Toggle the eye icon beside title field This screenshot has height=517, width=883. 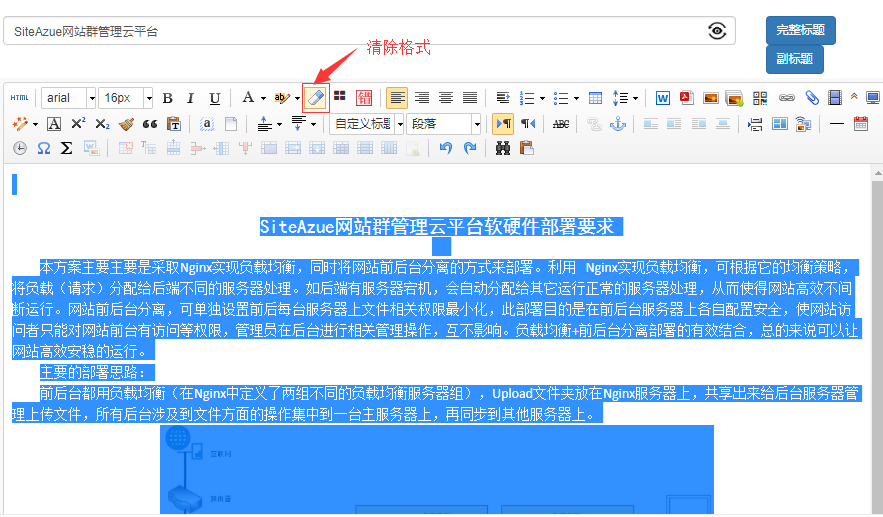point(717,31)
